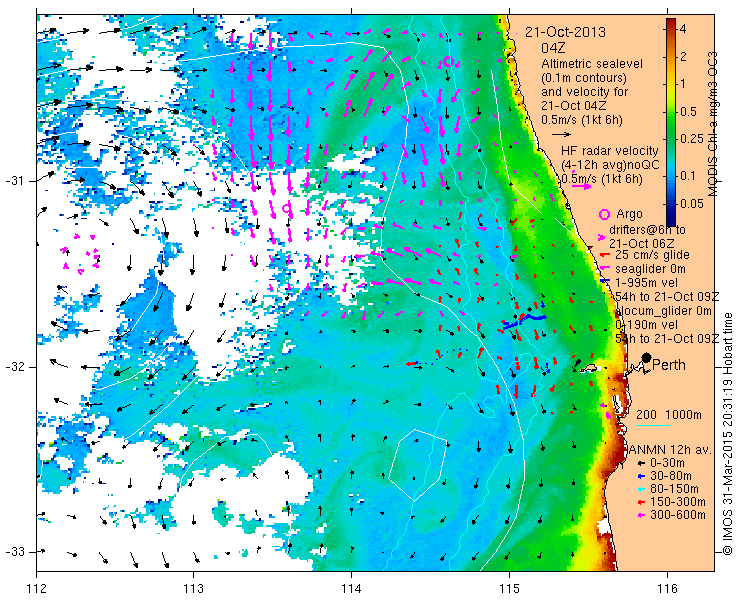Image resolution: width=740 pixels, height=600 pixels.
Task: Click the '30-80m' depth label
Action: pyautogui.click(x=671, y=476)
